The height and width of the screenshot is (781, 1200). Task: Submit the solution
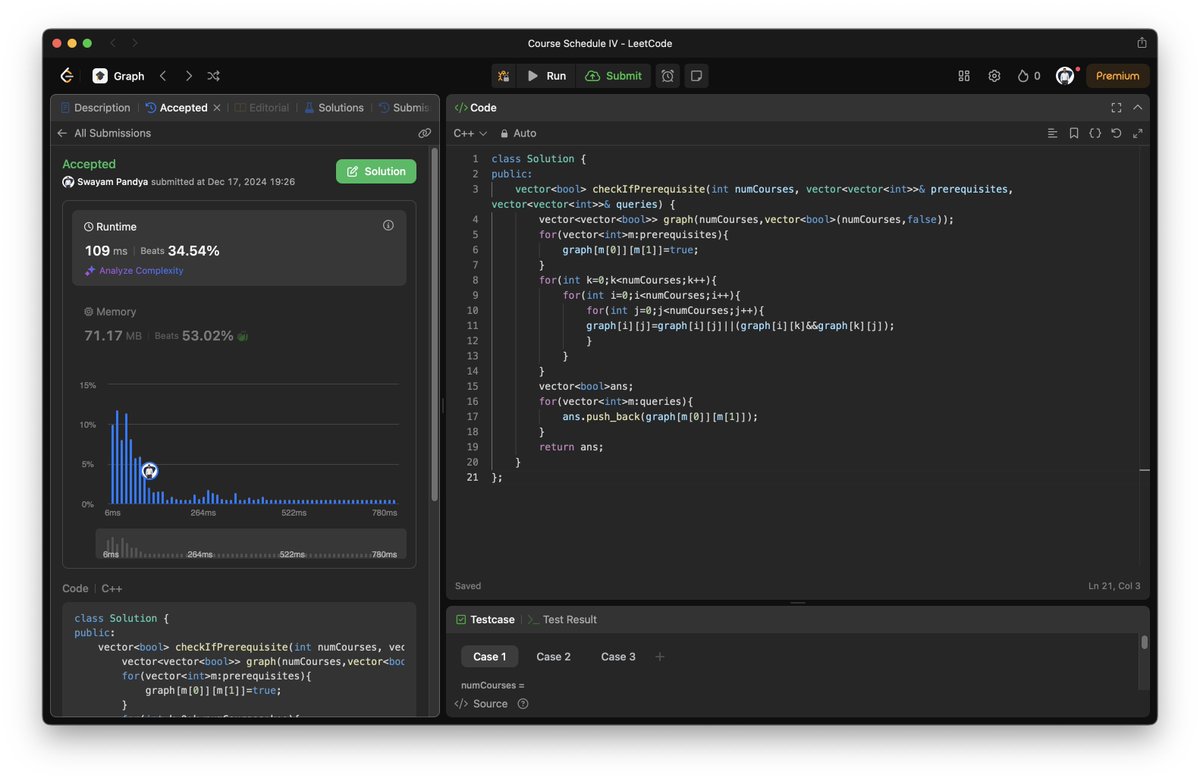[613, 76]
